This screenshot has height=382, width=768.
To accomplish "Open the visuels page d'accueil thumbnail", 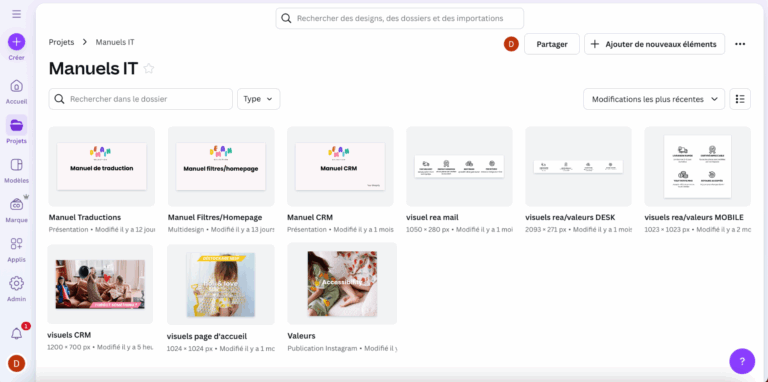I will click(221, 285).
